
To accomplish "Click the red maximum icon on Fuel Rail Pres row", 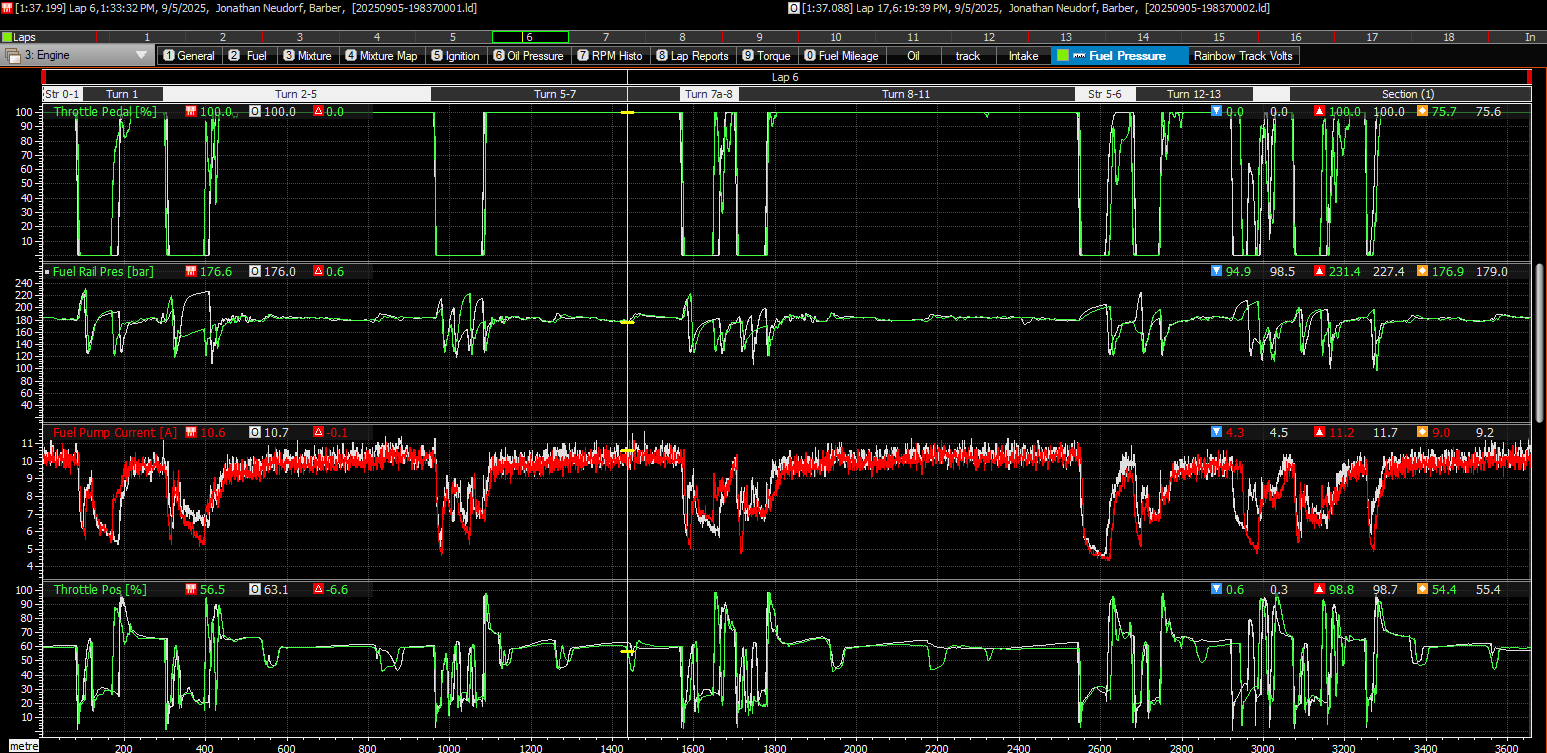I will click(x=1320, y=271).
